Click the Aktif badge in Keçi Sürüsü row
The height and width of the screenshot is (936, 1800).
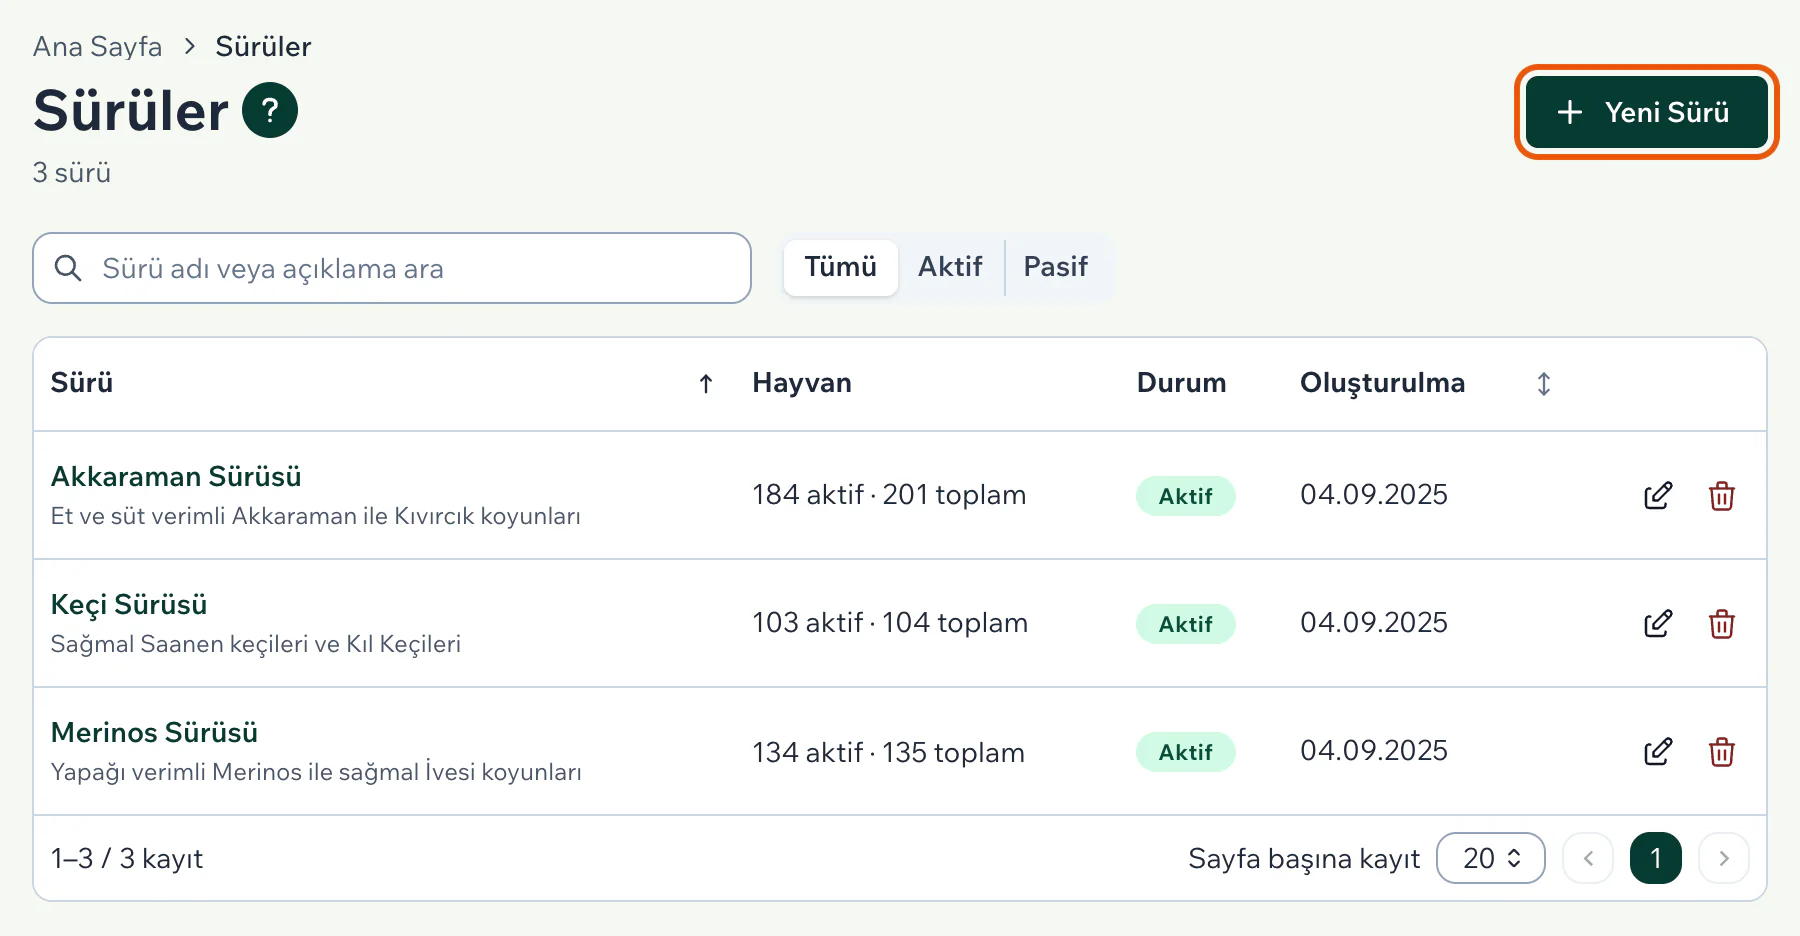tap(1186, 624)
